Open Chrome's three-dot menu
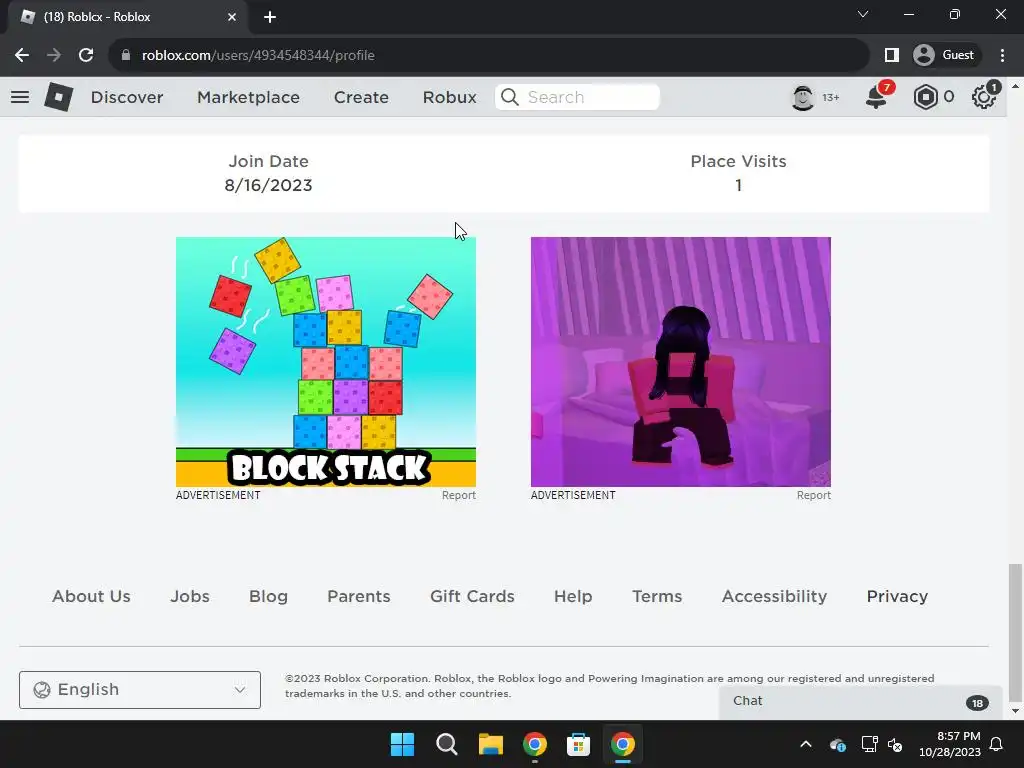Viewport: 1024px width, 768px height. [x=1002, y=55]
